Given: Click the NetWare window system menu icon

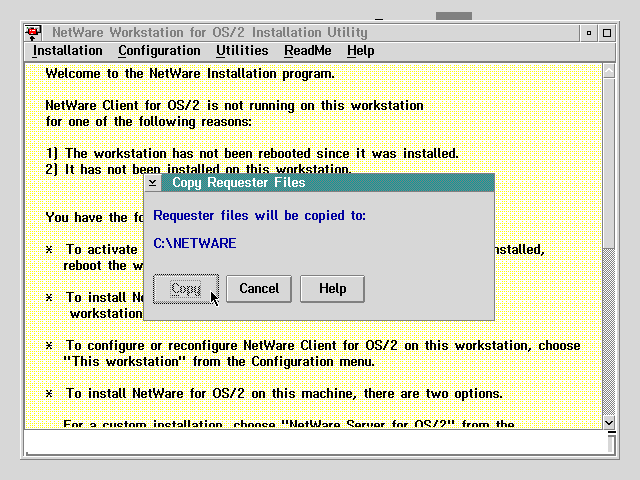Looking at the screenshot, I should tap(33, 33).
